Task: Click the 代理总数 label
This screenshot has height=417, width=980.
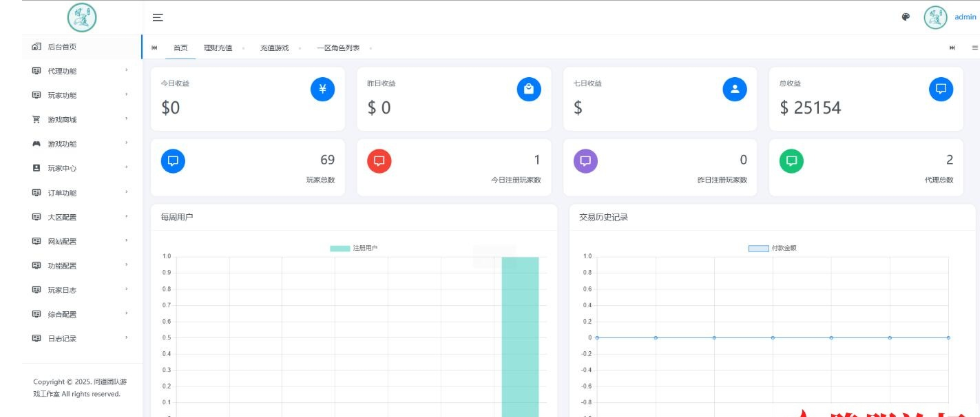Action: click(939, 180)
